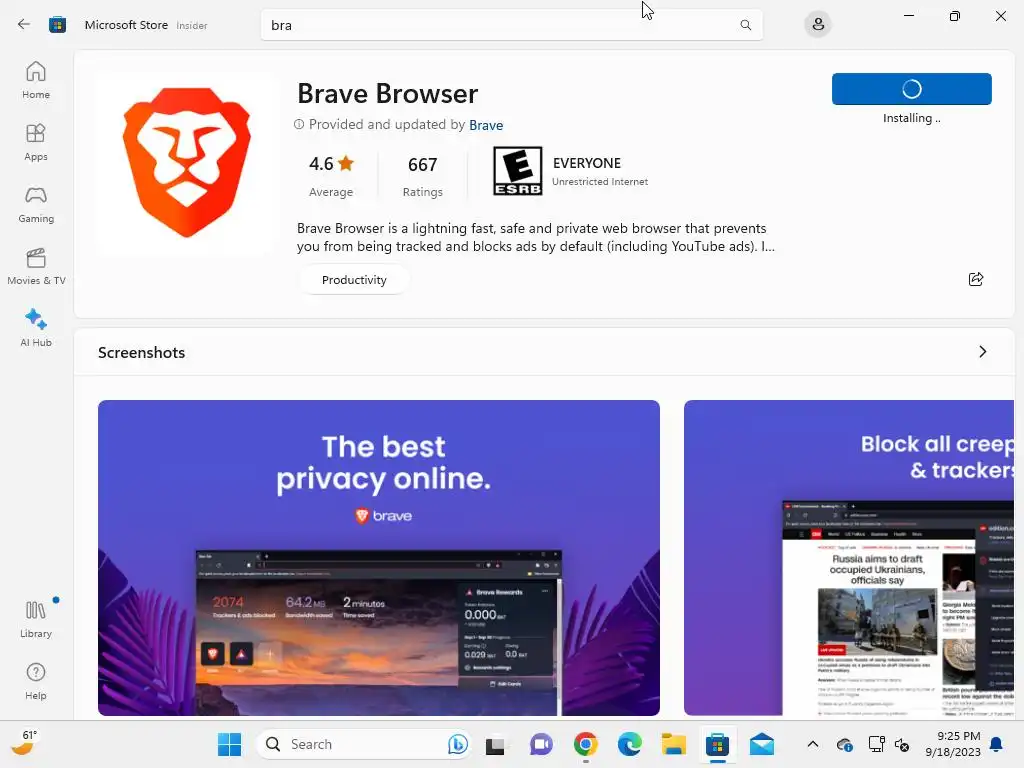
Task: Open the 'Block all creepy & trackers' screenshot
Action: [x=849, y=558]
